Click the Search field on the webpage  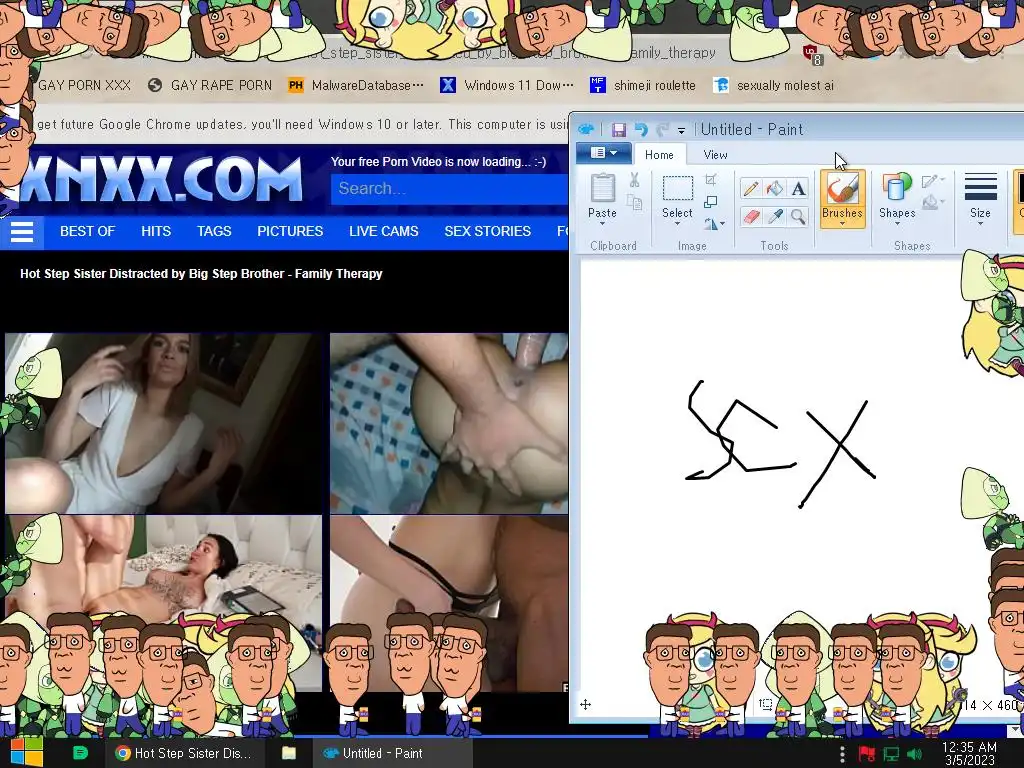tap(450, 189)
